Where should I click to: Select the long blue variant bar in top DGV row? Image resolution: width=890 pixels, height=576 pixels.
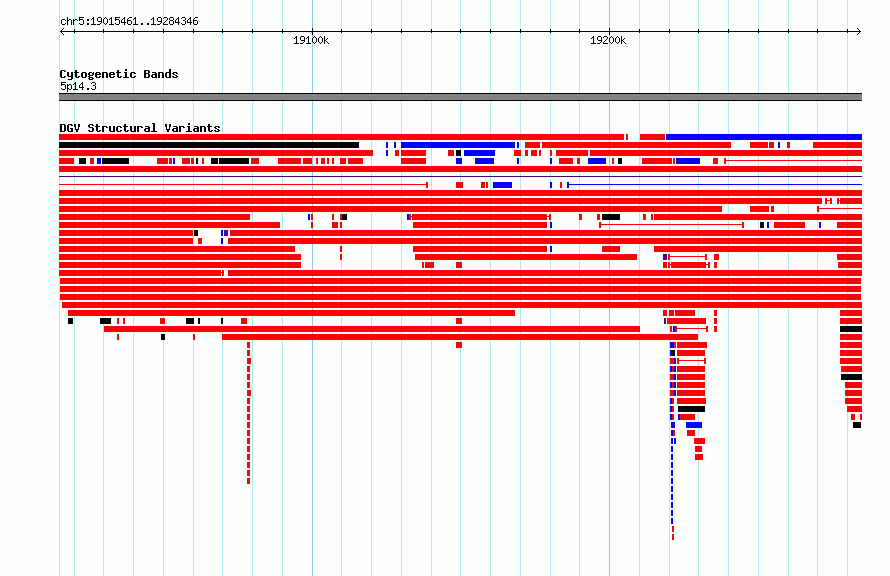[x=764, y=137]
